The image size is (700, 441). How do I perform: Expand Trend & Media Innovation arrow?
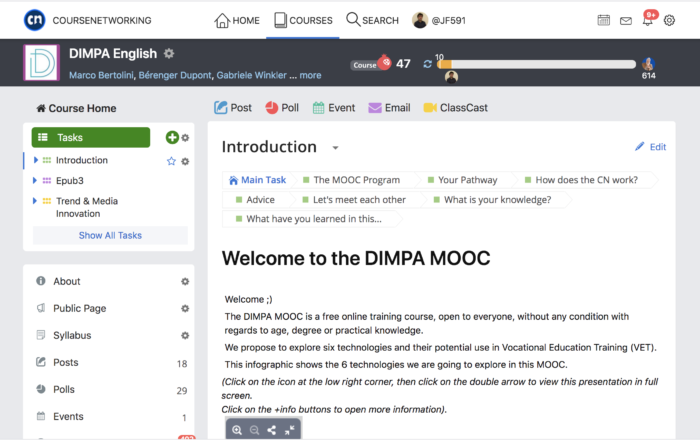click(x=35, y=201)
